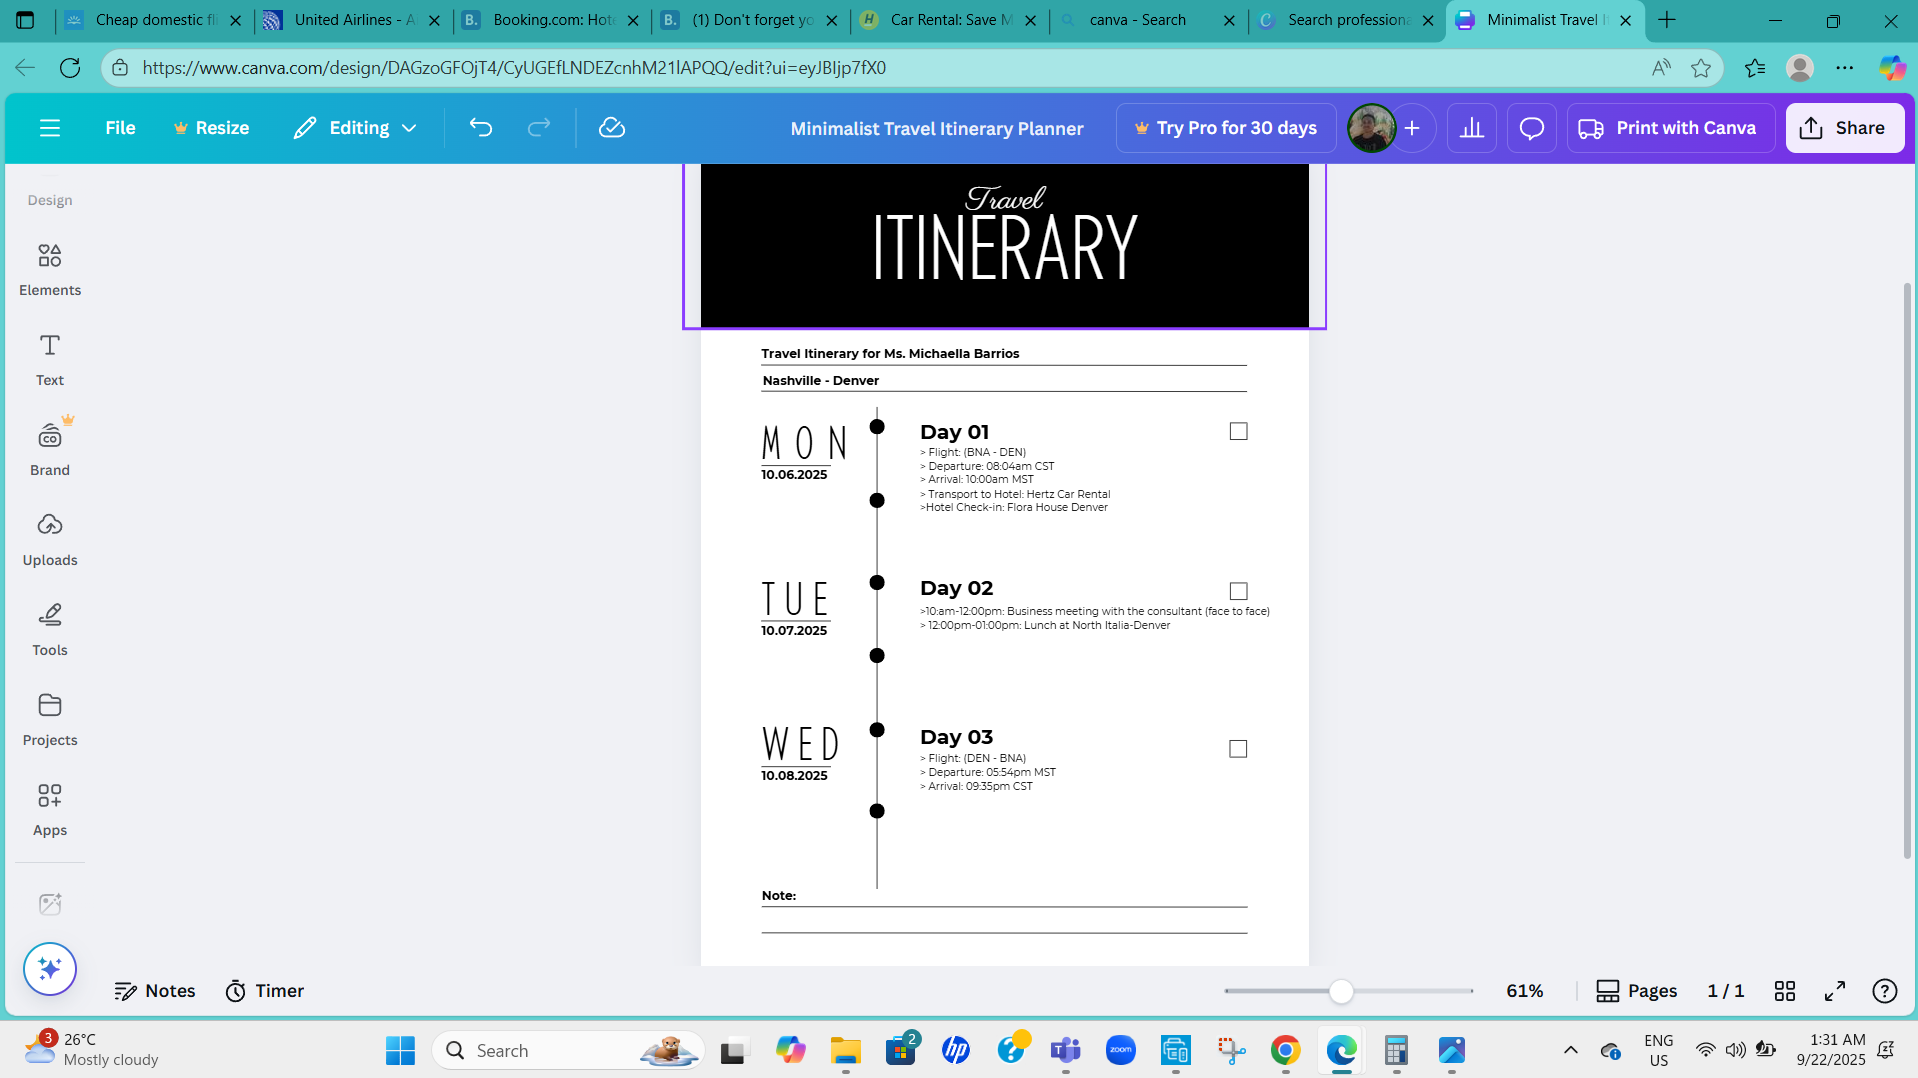Open the Apps panel
This screenshot has width=1918, height=1078.
[50, 810]
